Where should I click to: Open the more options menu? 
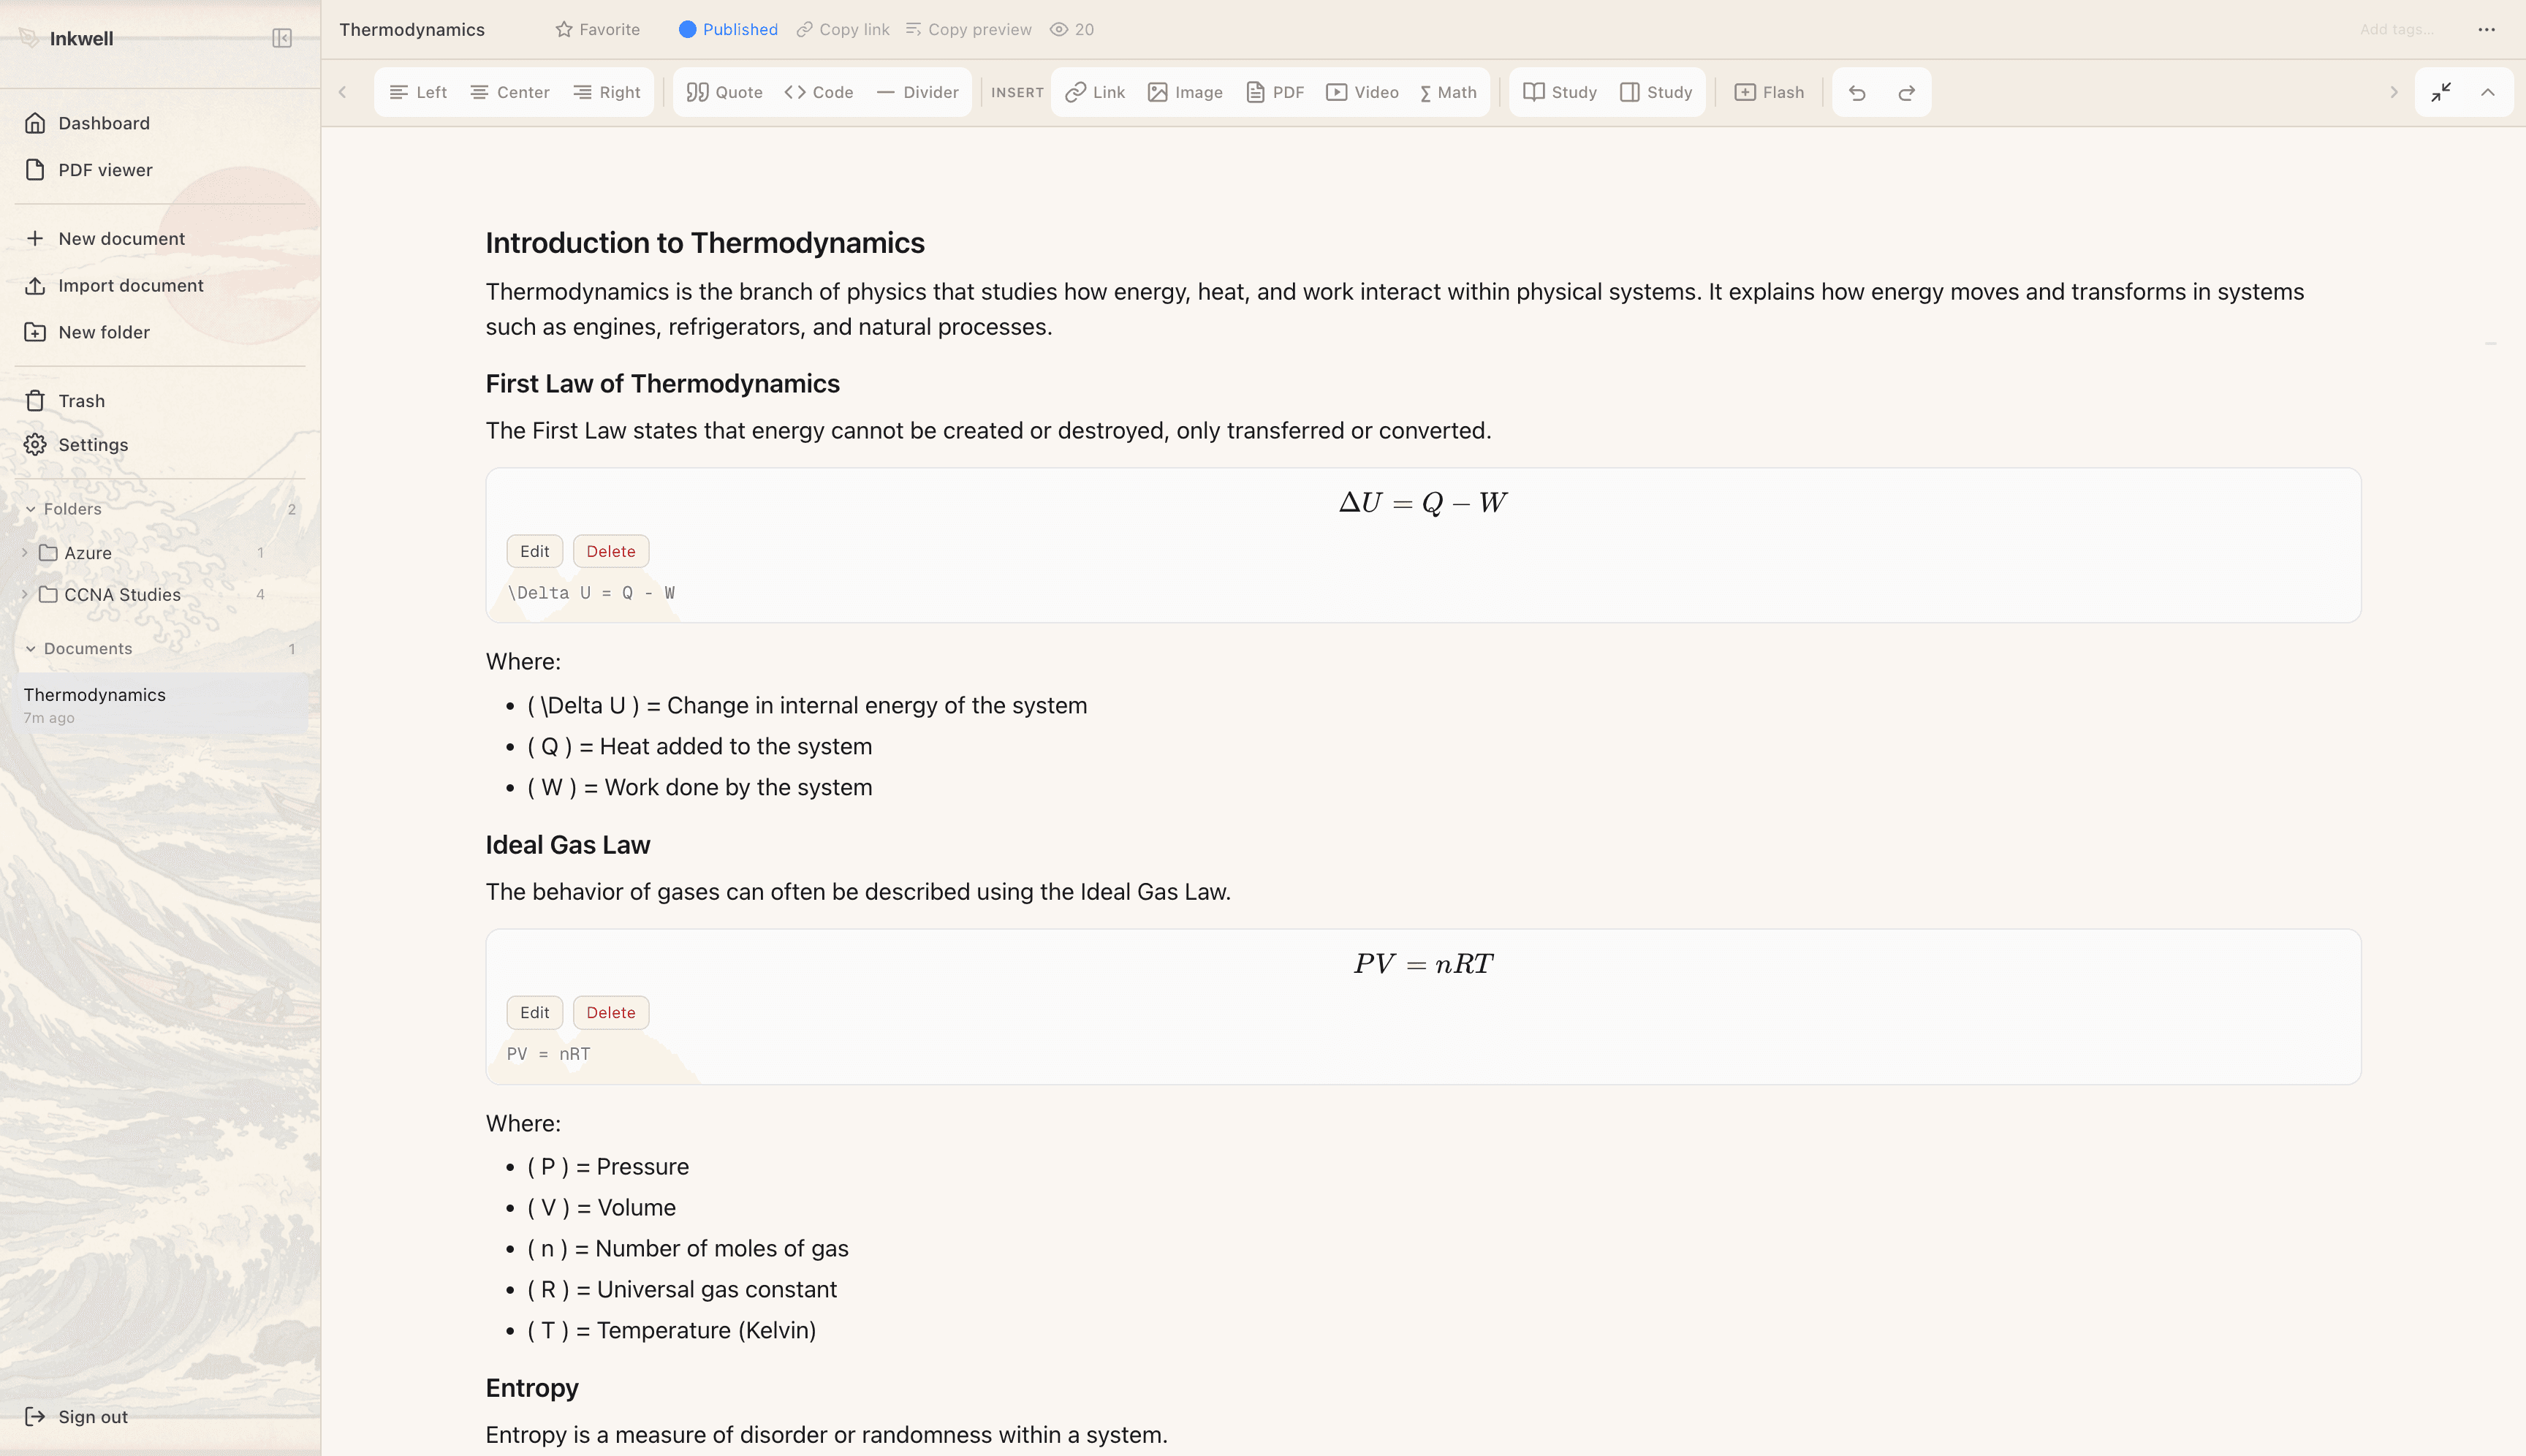coord(2487,29)
